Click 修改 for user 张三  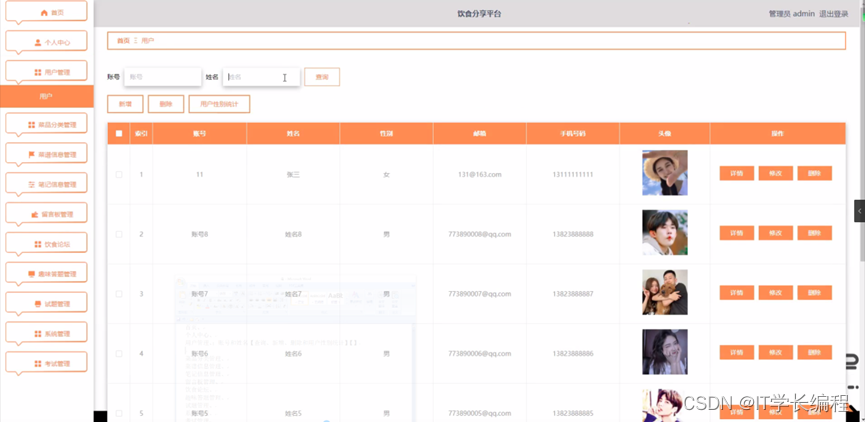click(x=776, y=173)
